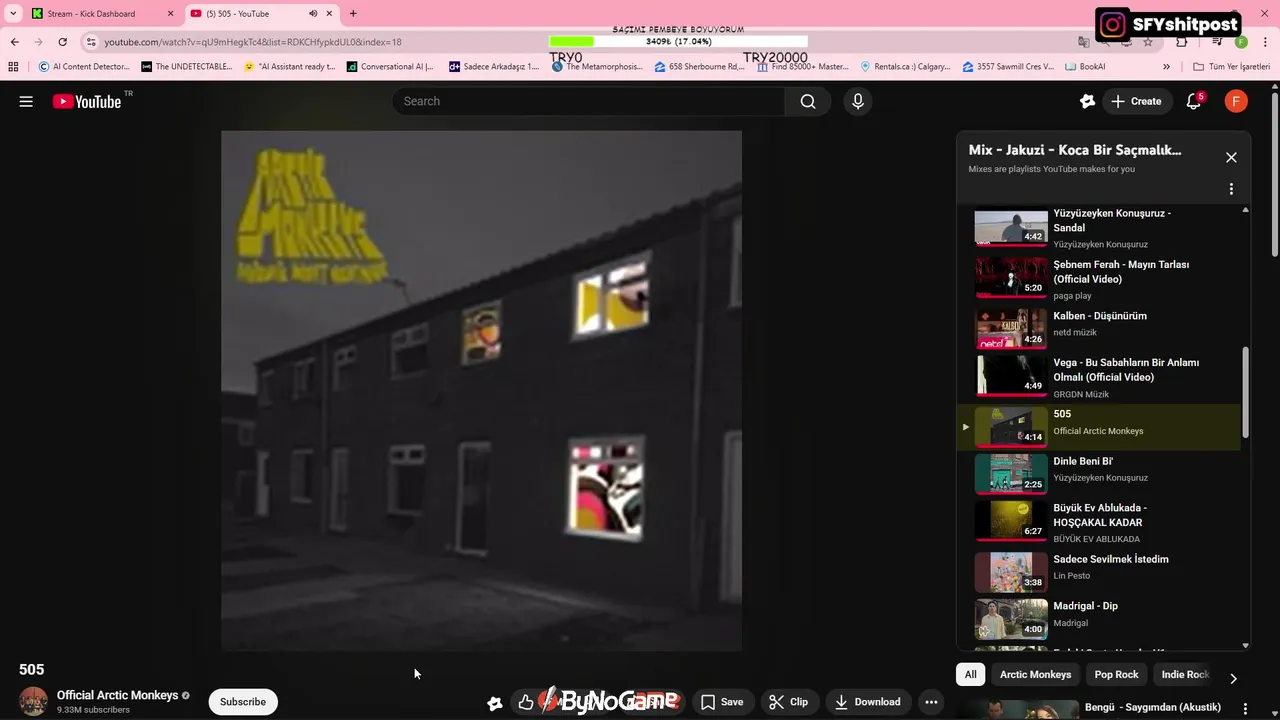Select the Indie Rock filter chip

coord(1185,674)
